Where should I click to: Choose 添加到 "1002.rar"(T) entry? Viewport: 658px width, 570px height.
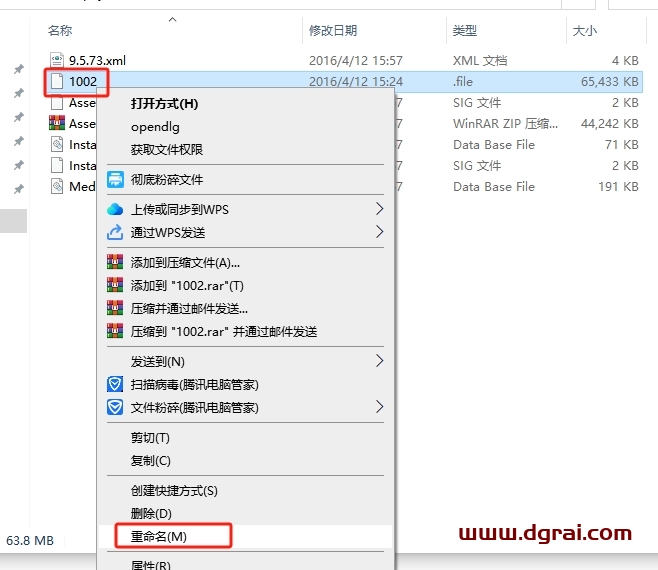(187, 286)
